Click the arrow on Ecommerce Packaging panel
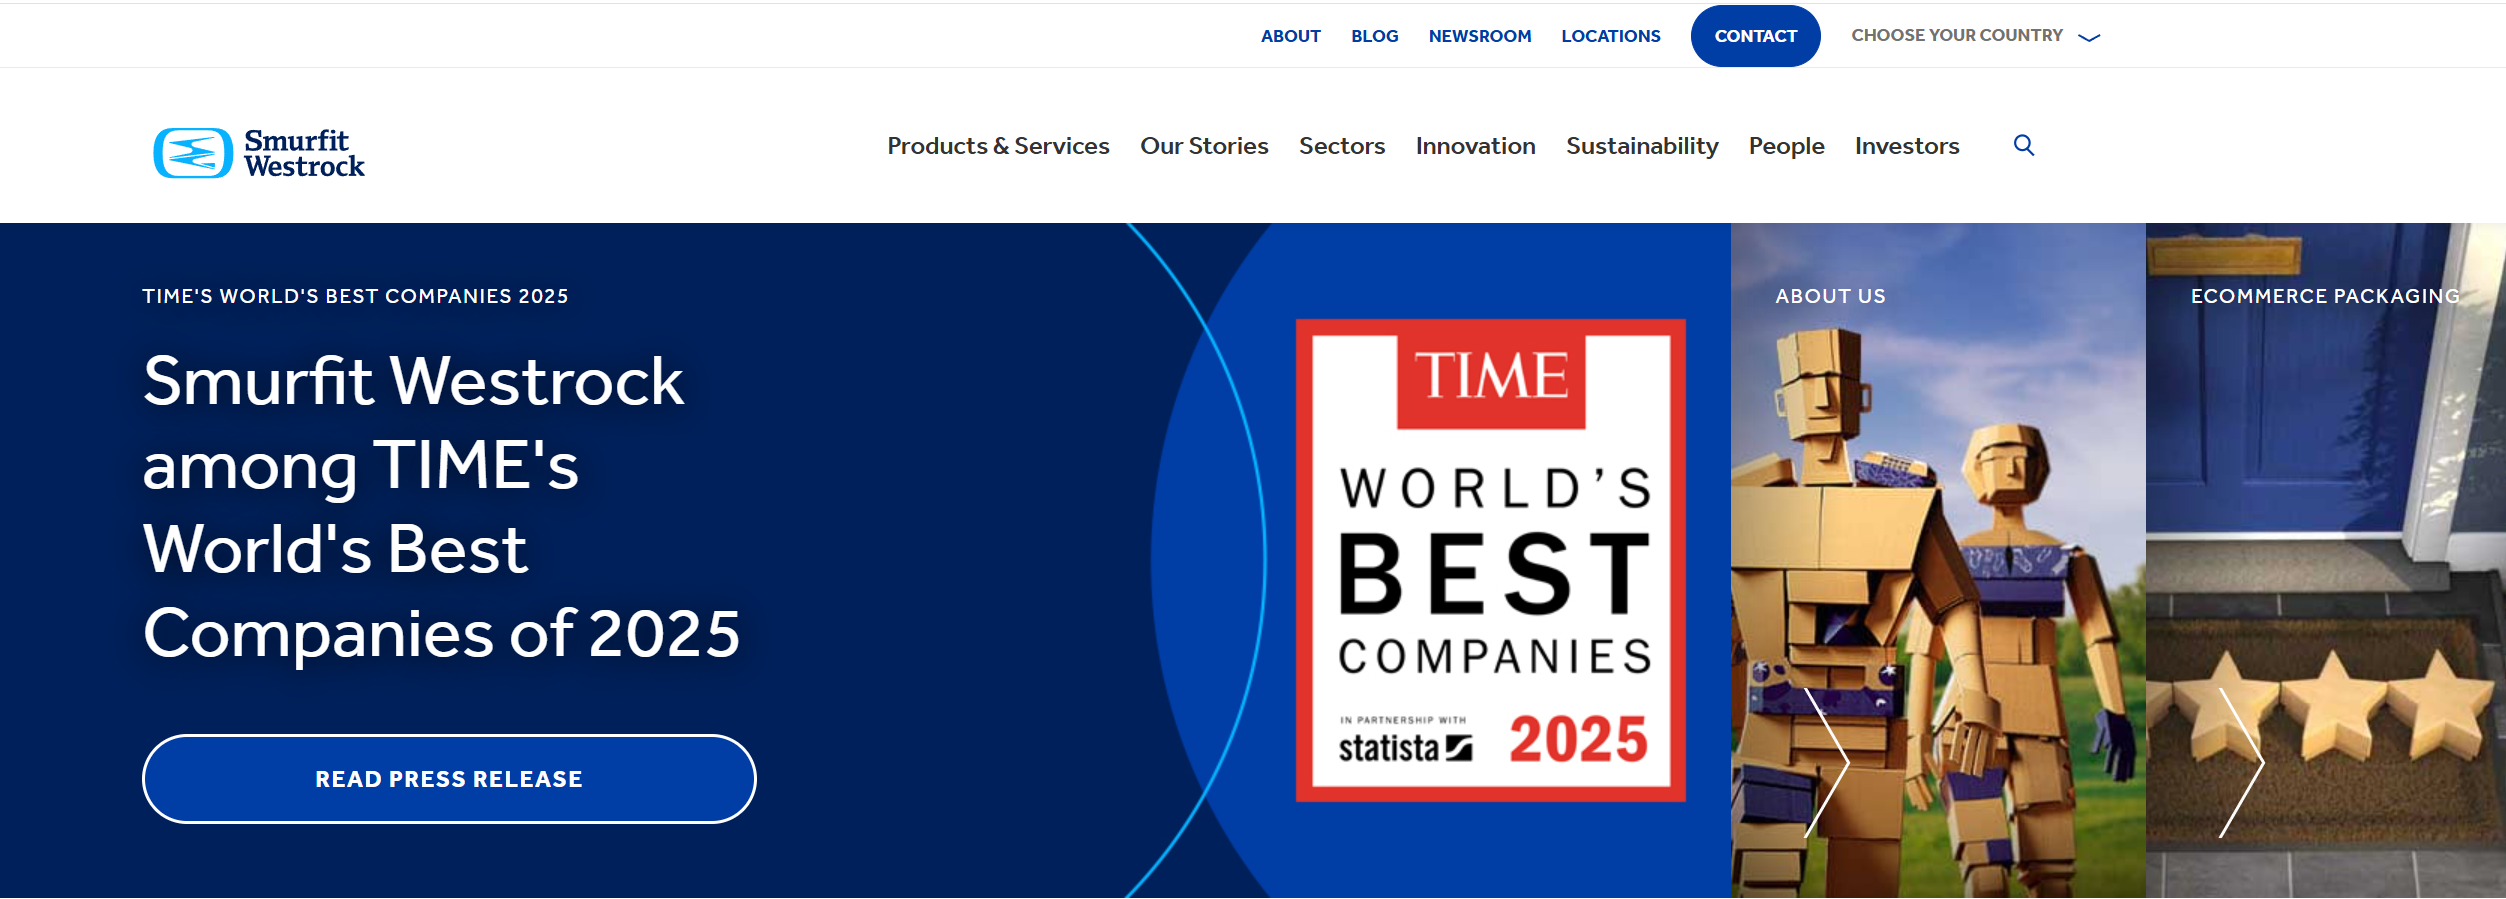 click(x=2241, y=762)
